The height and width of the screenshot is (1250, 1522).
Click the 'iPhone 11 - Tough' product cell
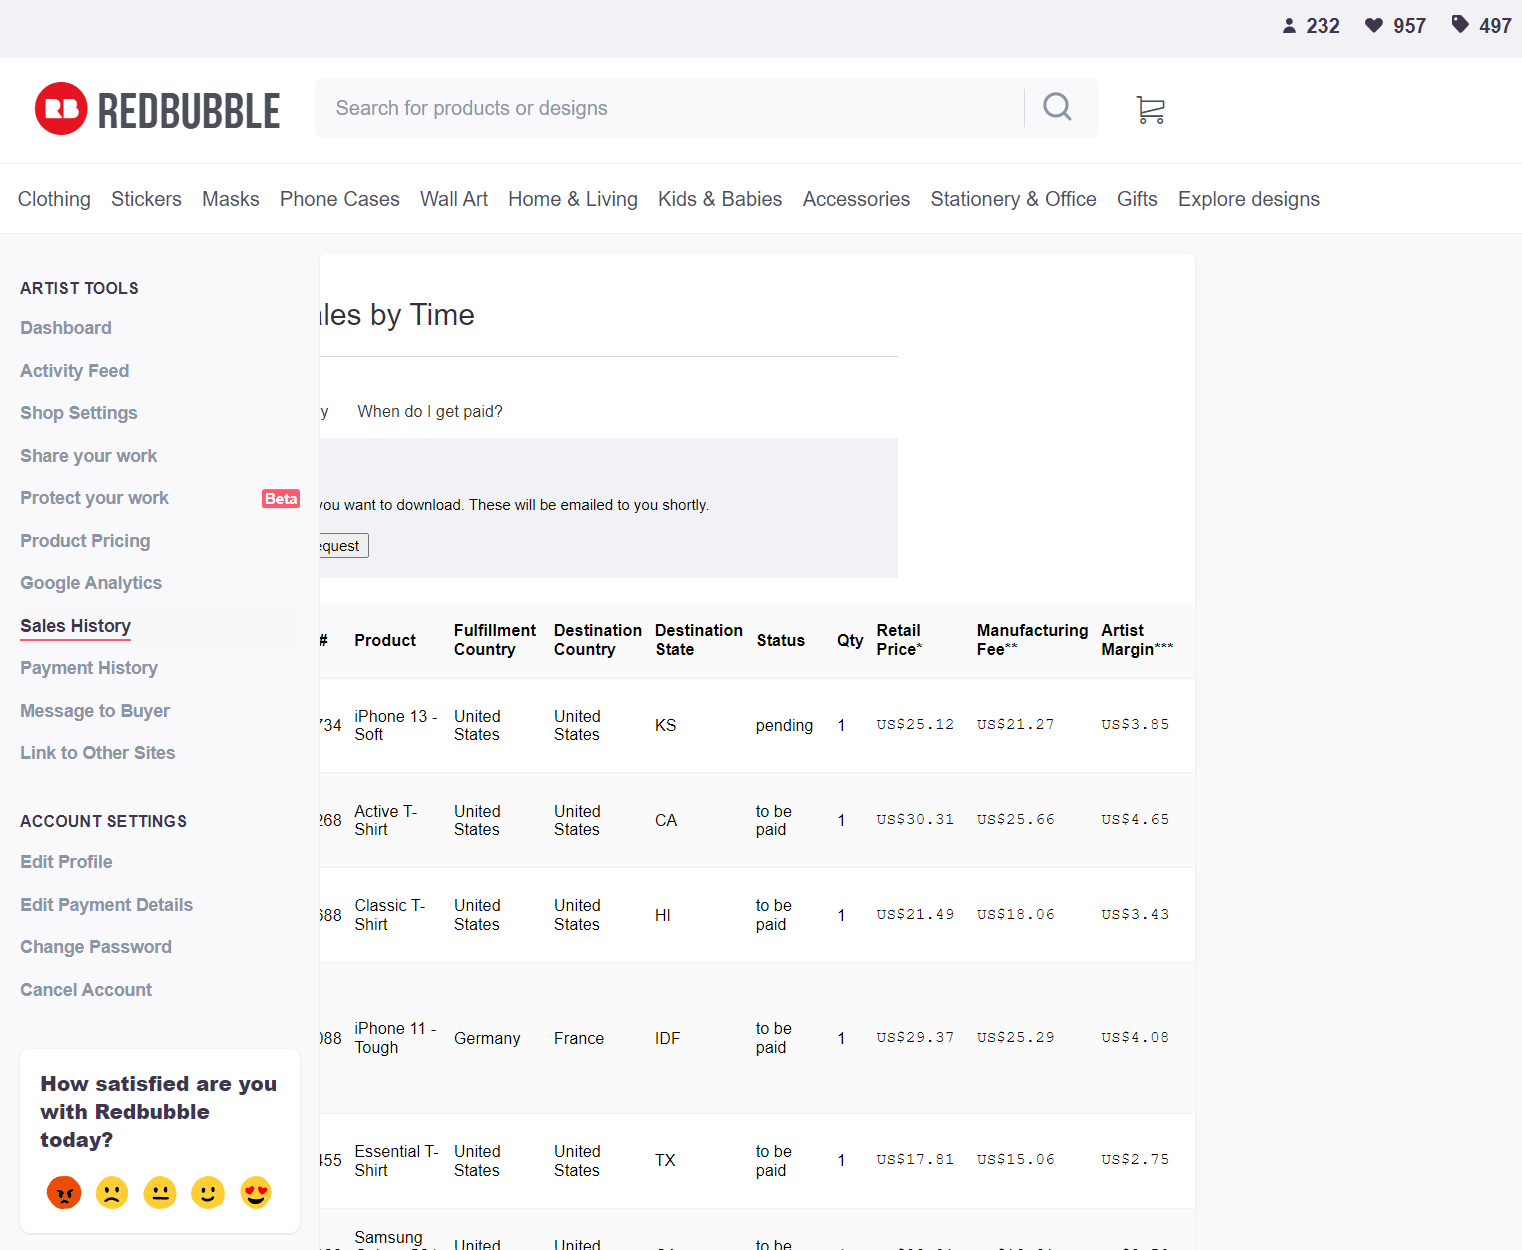(396, 1038)
